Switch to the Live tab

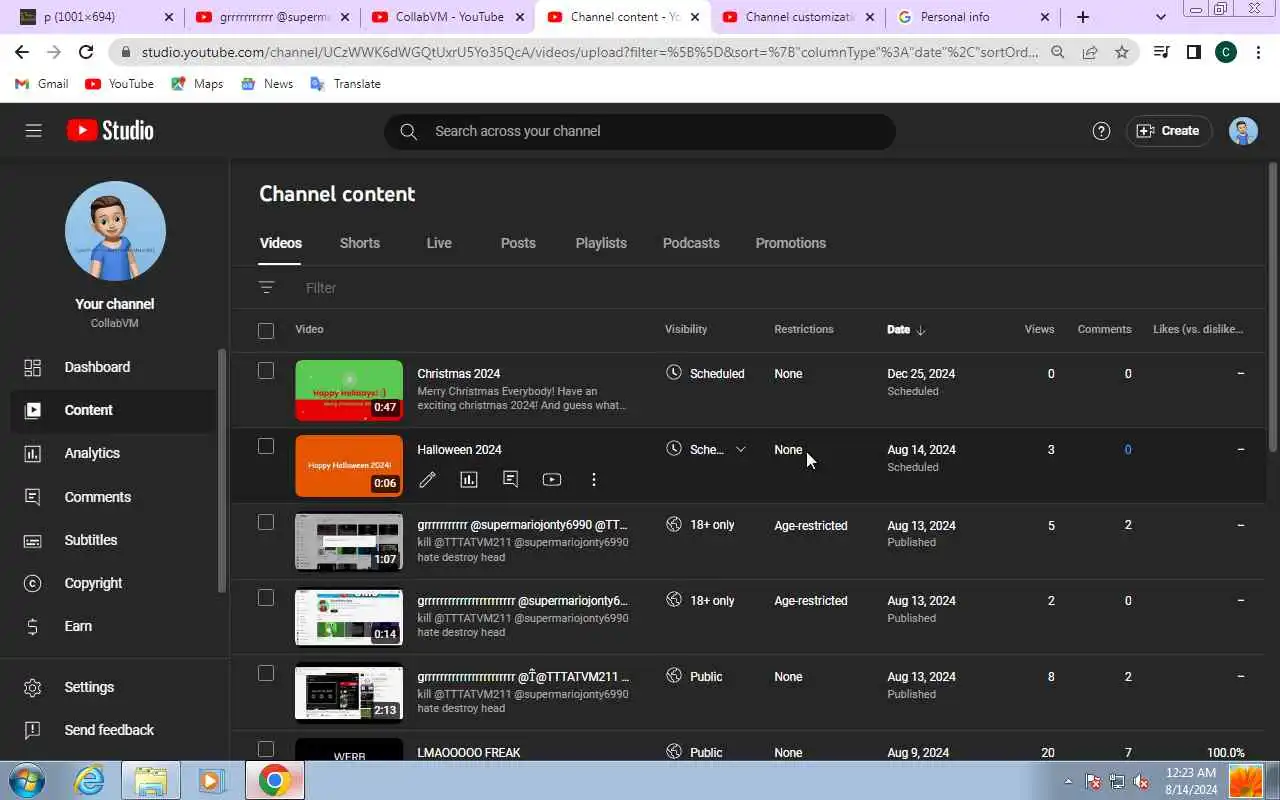439,243
